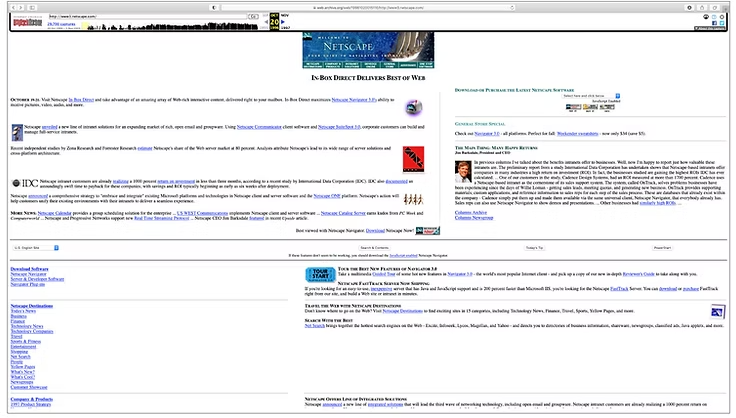Click the sailor thumbnail by intranet news
Image resolution: width=736 pixels, height=418 pixels.
pyautogui.click(x=17, y=132)
